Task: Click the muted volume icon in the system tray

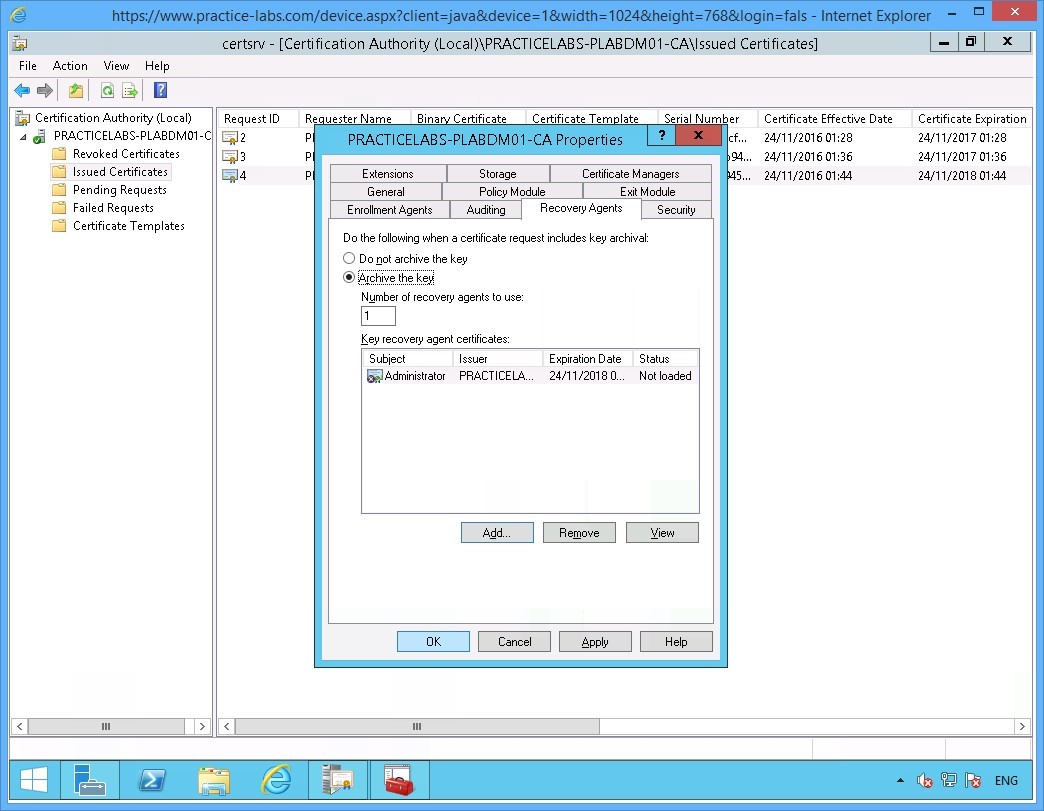Action: pyautogui.click(x=924, y=780)
